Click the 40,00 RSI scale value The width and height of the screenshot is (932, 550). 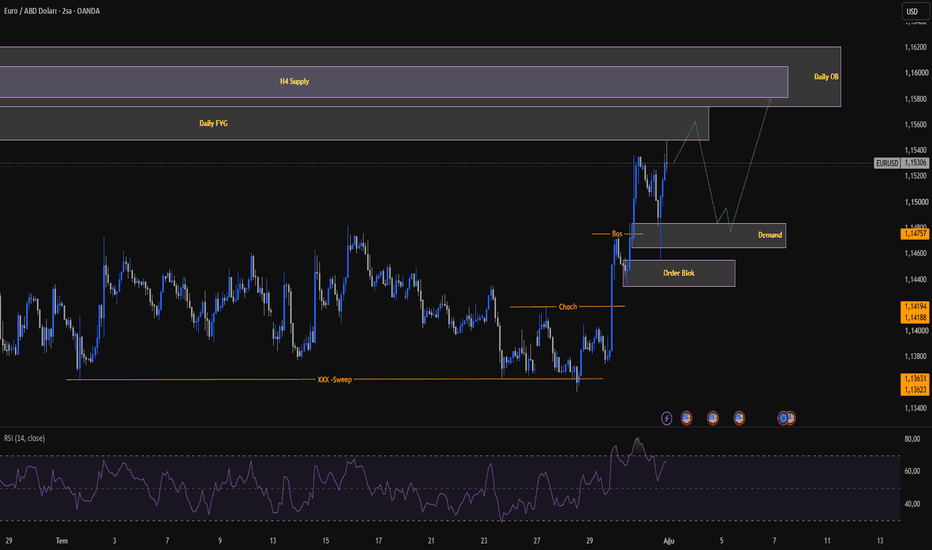[x=912, y=504]
